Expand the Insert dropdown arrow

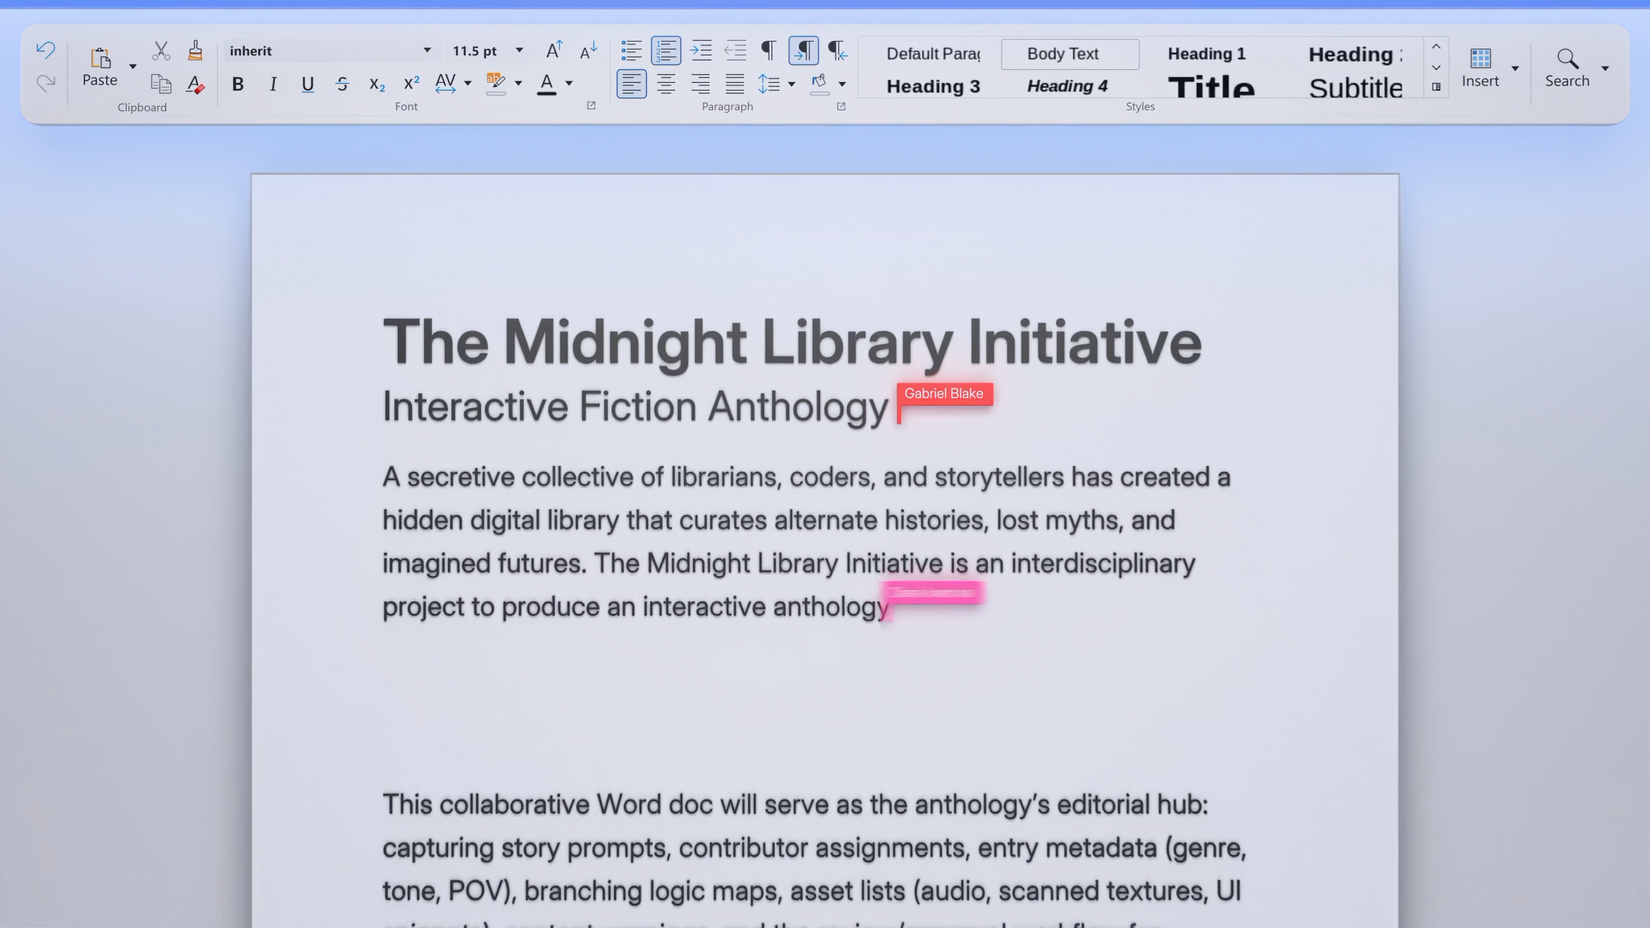1515,68
